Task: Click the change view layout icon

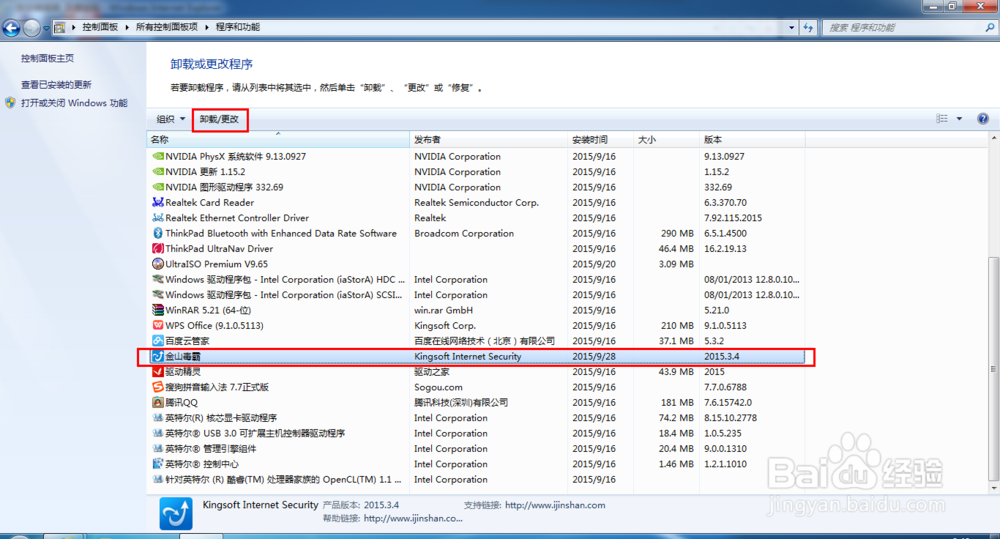Action: pyautogui.click(x=942, y=119)
